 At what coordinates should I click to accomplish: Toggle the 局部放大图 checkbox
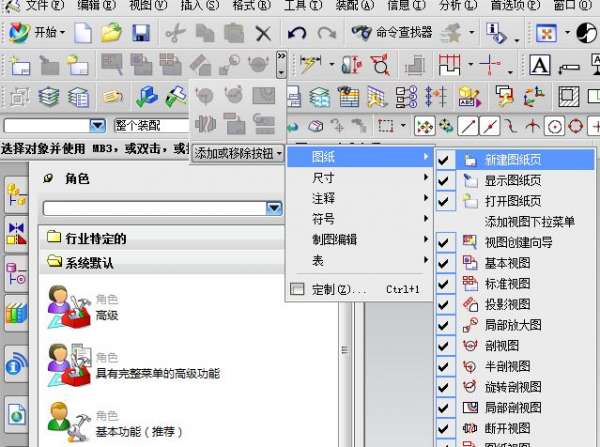click(x=445, y=325)
